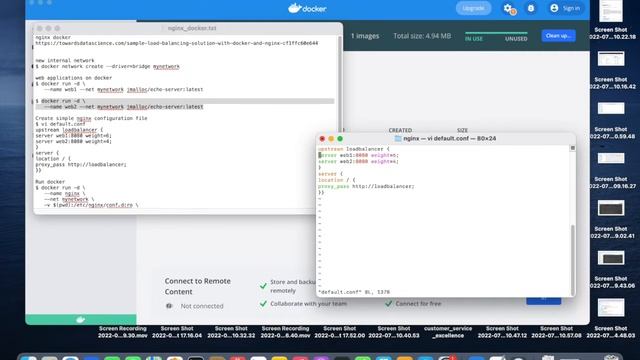This screenshot has height=360, width=640.
Task: Click the 'vi default.conf' terminal window title
Action: click(x=449, y=138)
